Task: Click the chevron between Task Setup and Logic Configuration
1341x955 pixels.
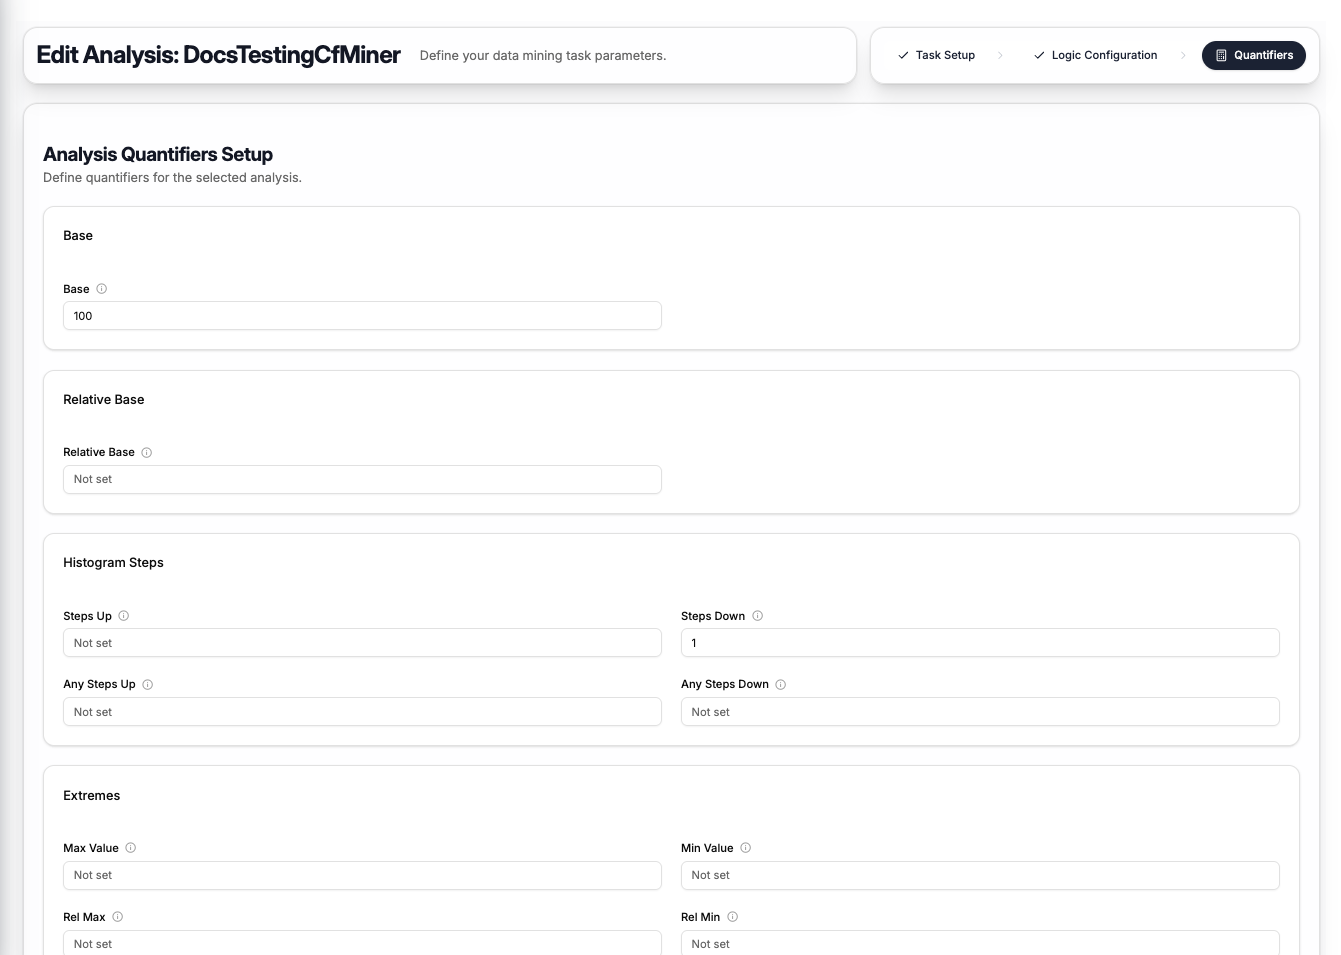Action: [1001, 55]
